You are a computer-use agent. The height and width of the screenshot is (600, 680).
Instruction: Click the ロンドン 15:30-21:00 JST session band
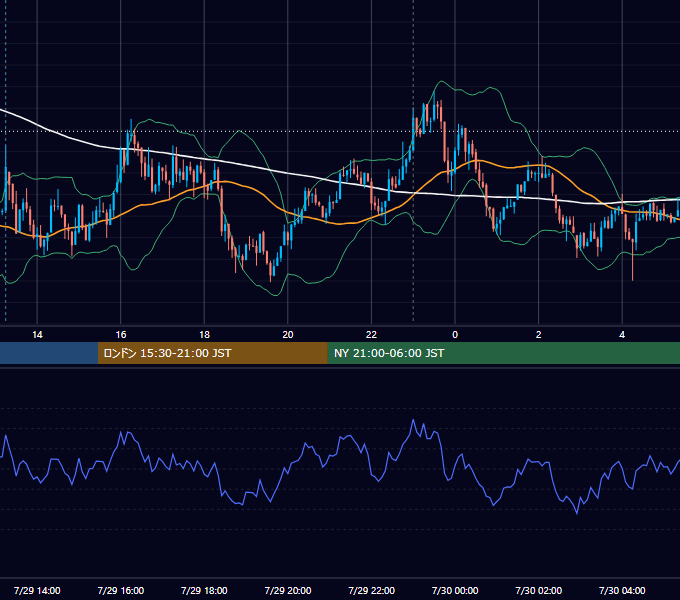[x=212, y=353]
